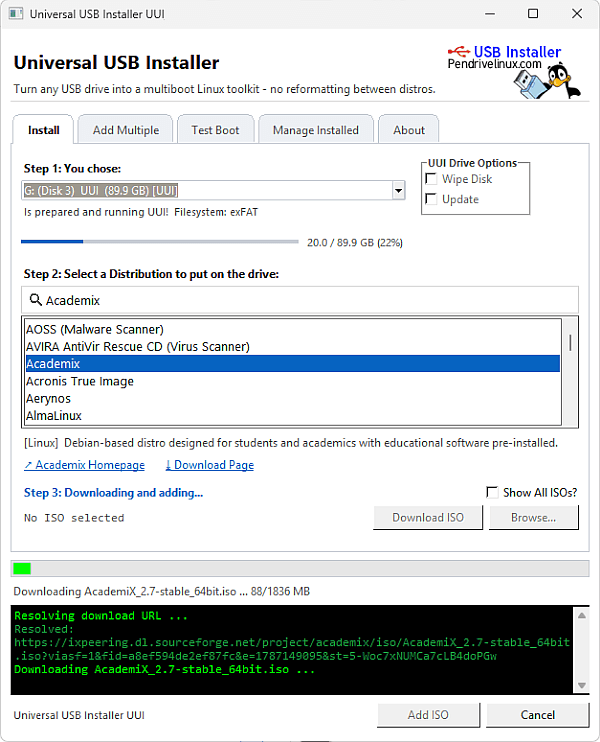Image resolution: width=600 pixels, height=742 pixels.
Task: Click the log console scroll-down arrow
Action: 582,685
